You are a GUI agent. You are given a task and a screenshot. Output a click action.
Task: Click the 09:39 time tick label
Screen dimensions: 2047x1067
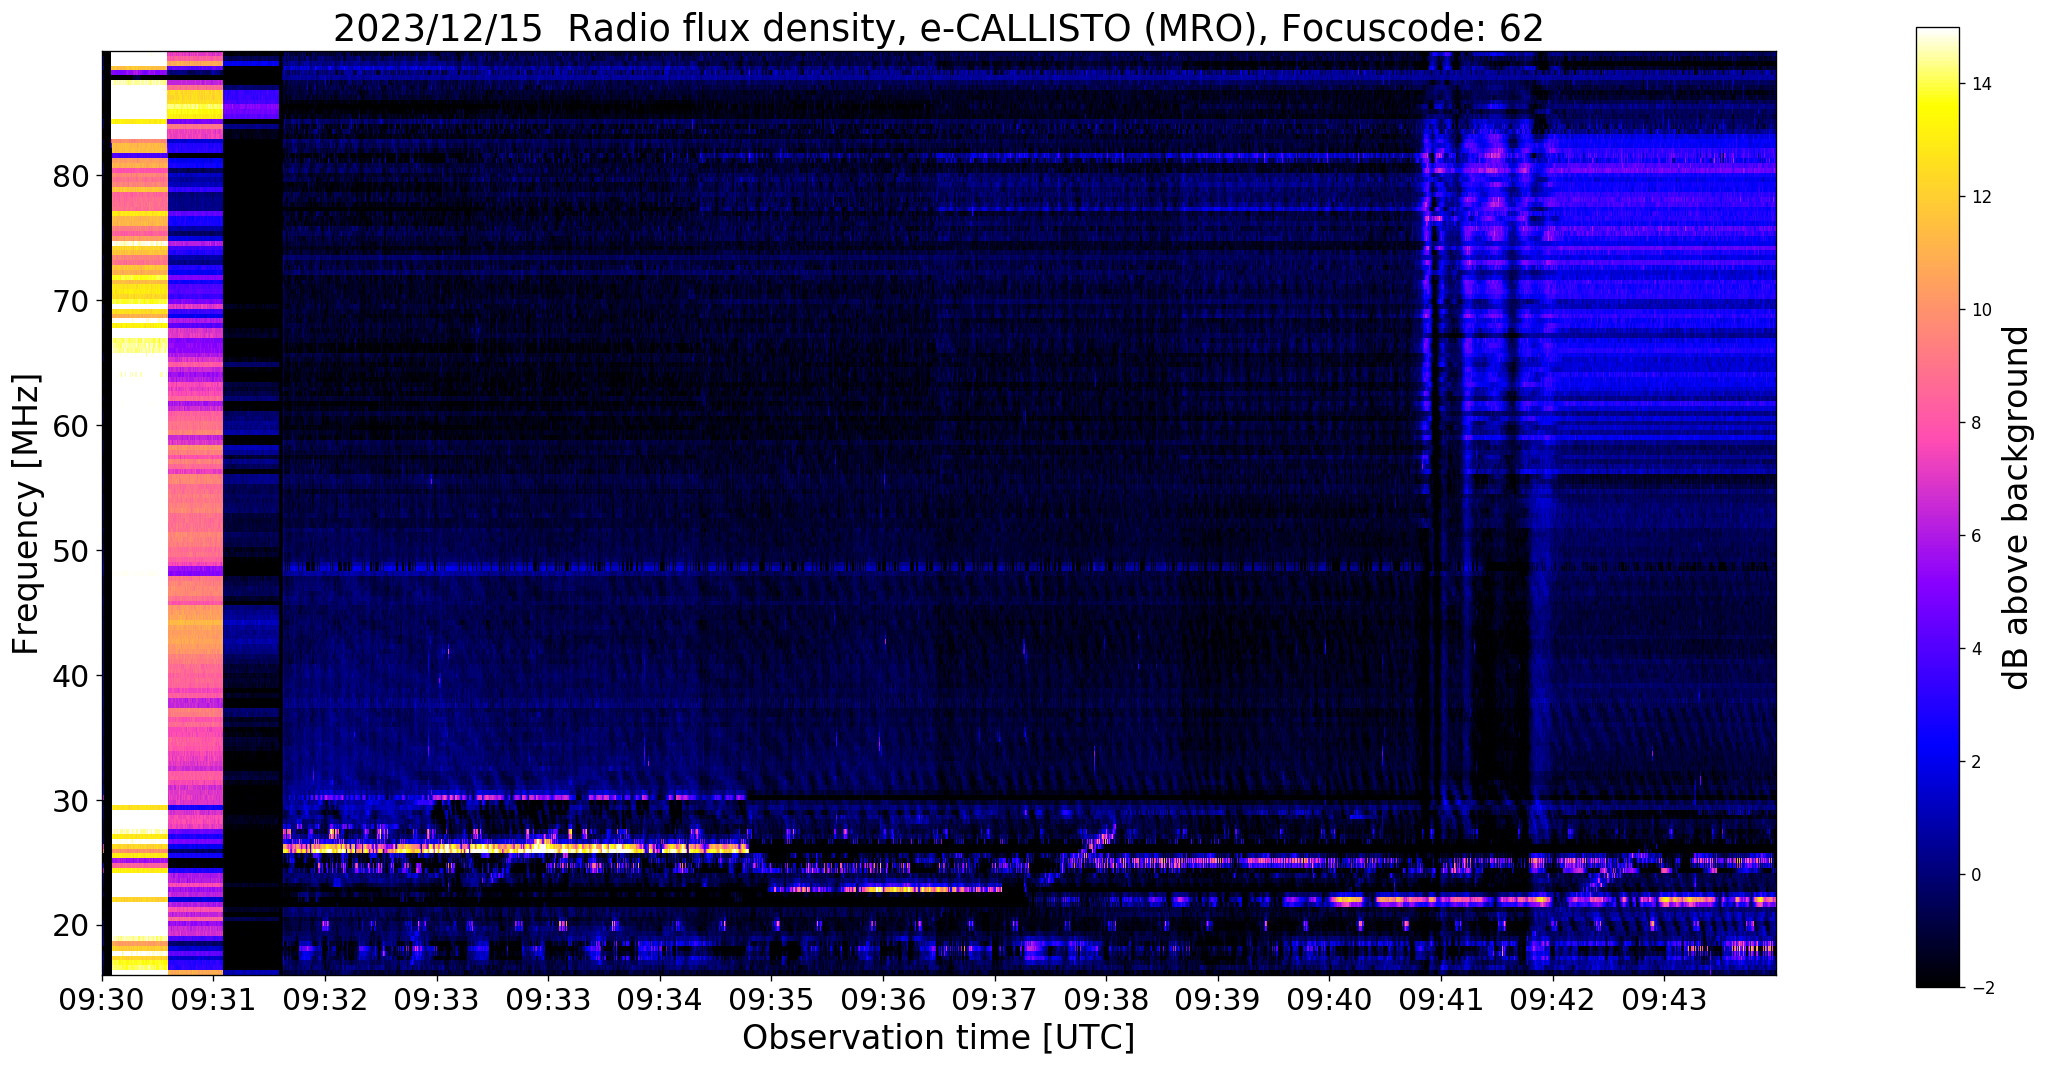pos(1218,999)
